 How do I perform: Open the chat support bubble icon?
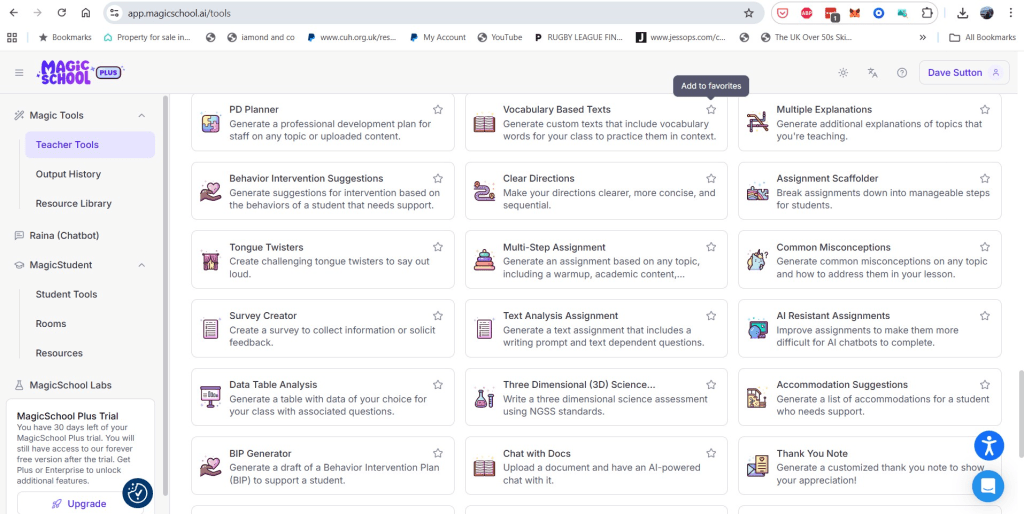[x=988, y=486]
